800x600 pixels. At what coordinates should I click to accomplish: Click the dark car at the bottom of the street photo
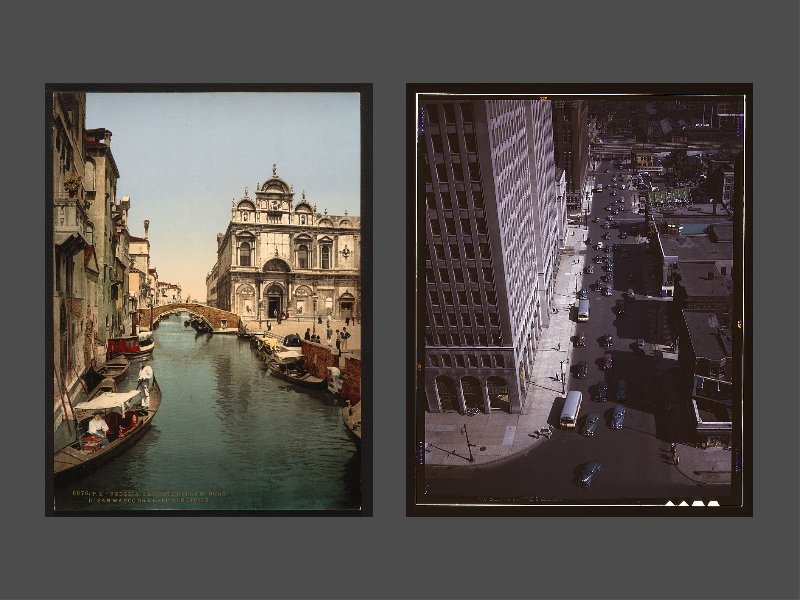[x=589, y=472]
